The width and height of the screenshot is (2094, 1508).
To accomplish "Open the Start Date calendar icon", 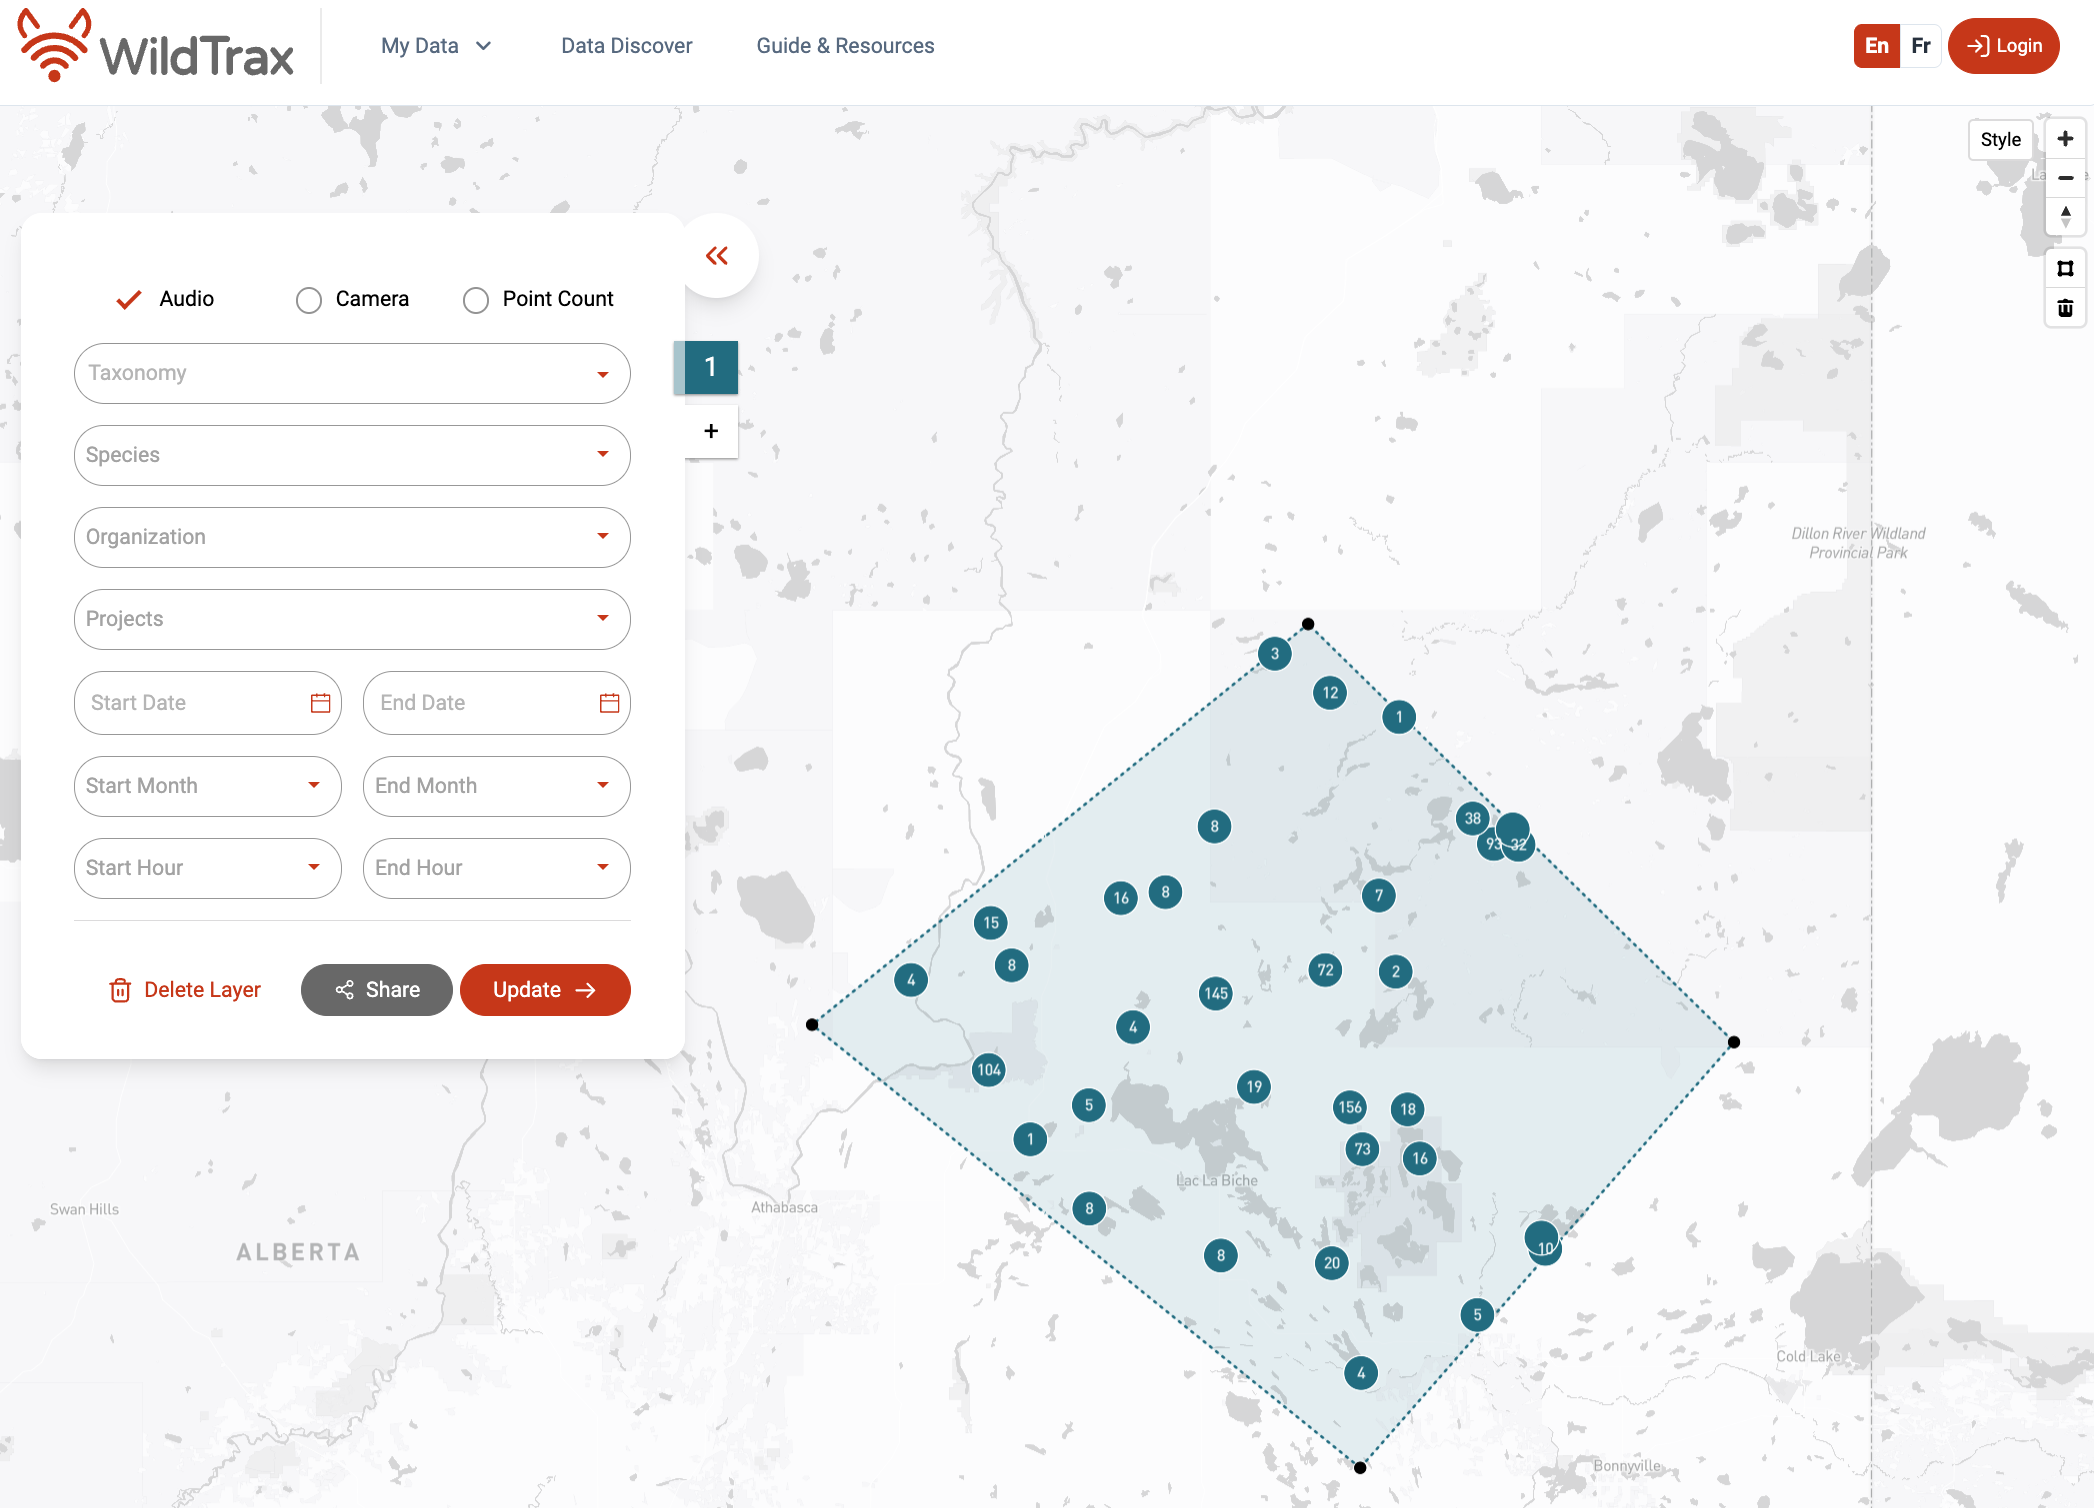I will pyautogui.click(x=320, y=703).
